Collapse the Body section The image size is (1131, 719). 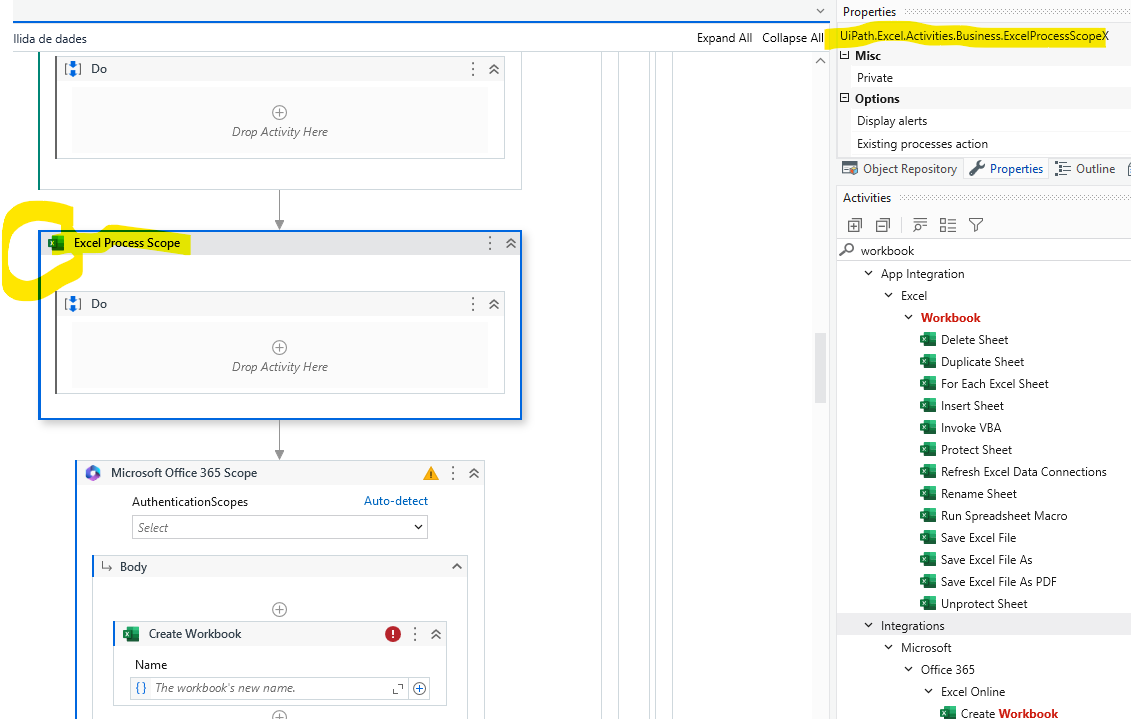coord(457,567)
